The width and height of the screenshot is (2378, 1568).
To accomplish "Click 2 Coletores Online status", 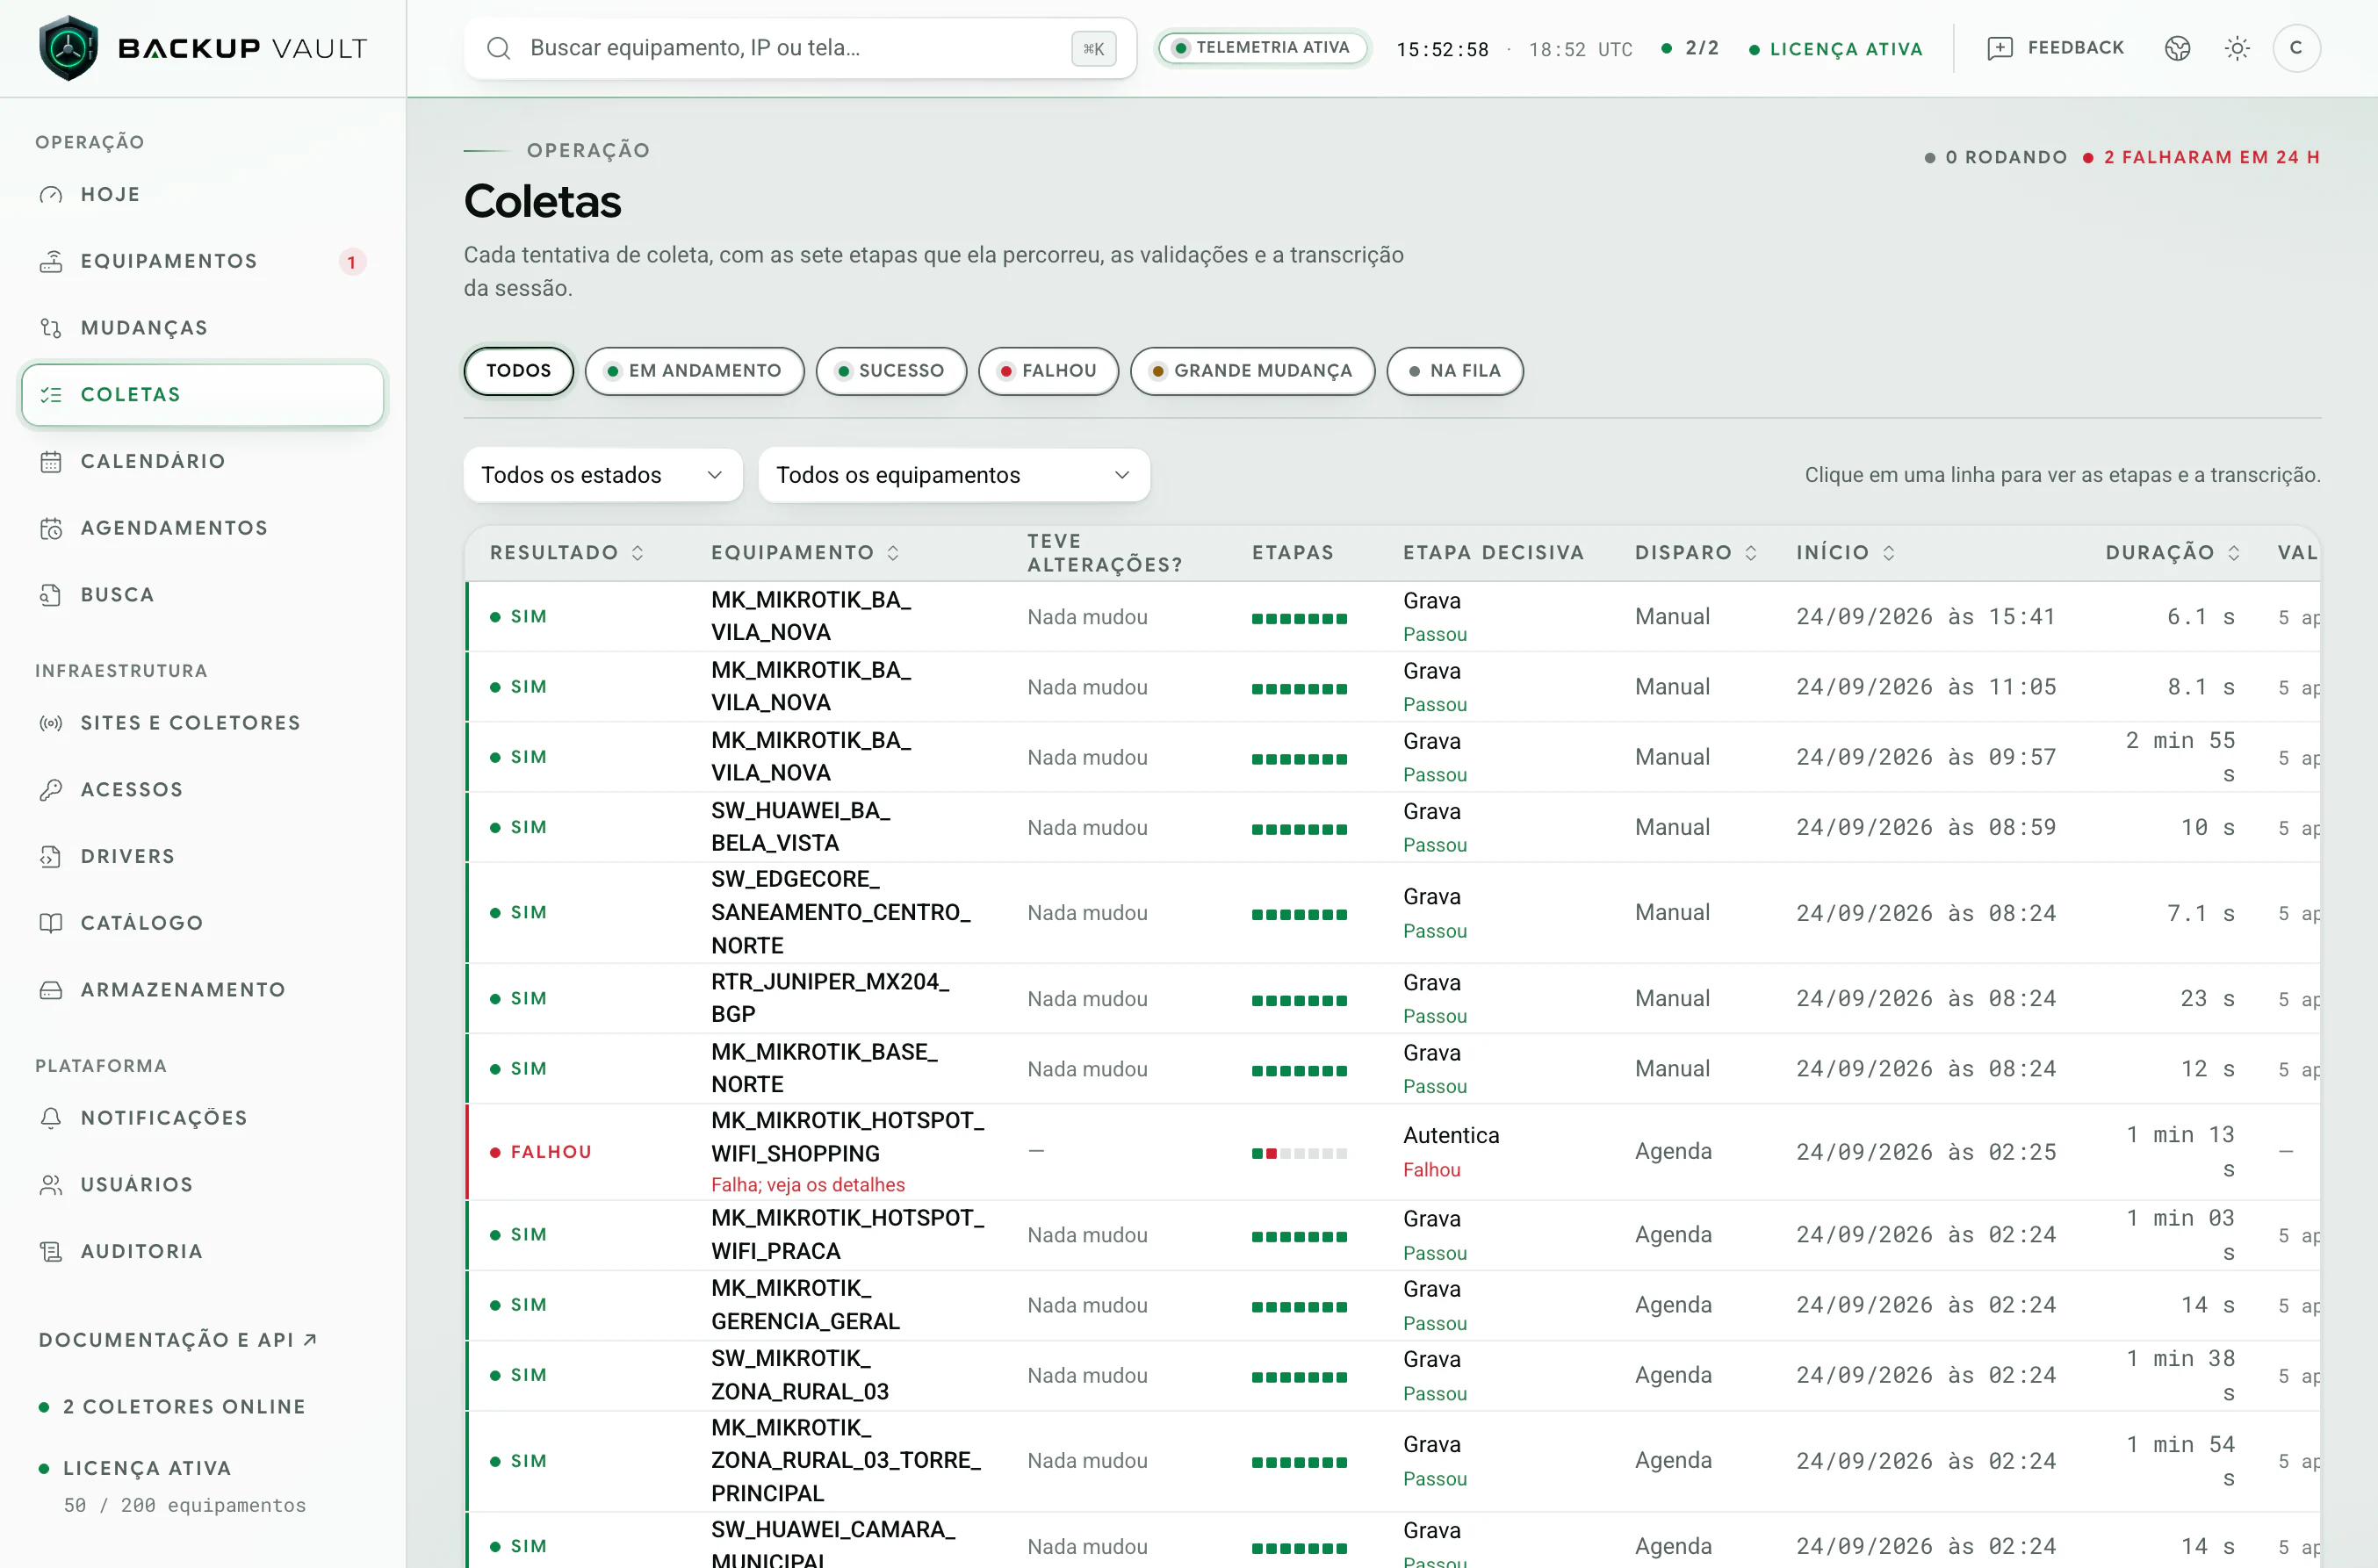I will tap(172, 1407).
